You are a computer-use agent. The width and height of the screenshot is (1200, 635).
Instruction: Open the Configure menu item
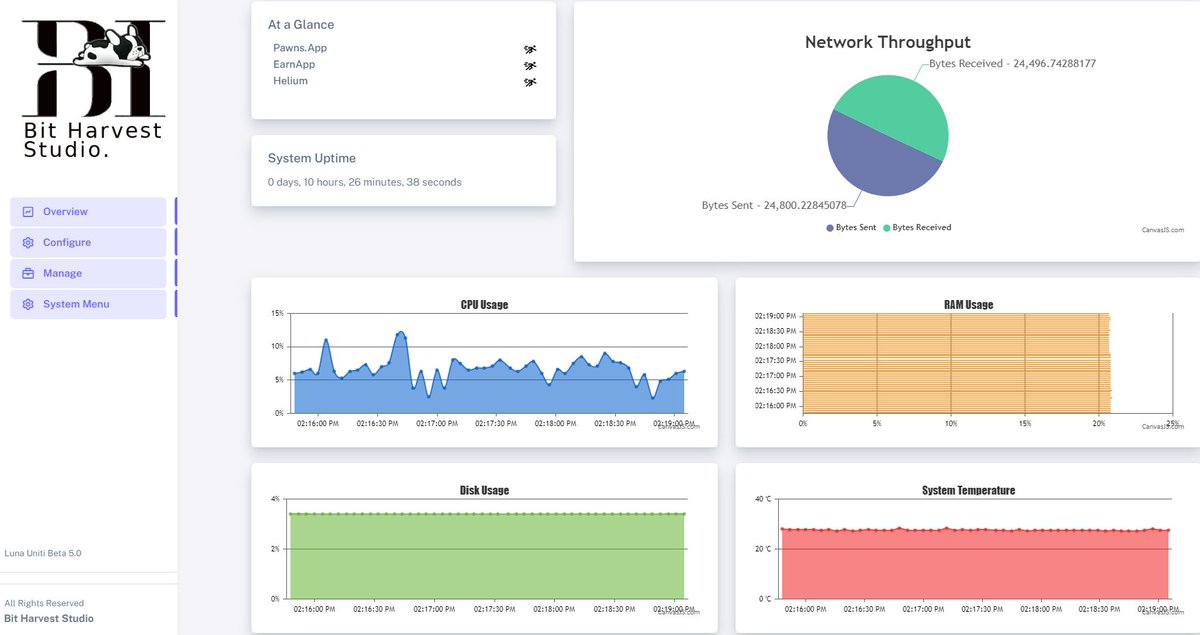pyautogui.click(x=88, y=243)
